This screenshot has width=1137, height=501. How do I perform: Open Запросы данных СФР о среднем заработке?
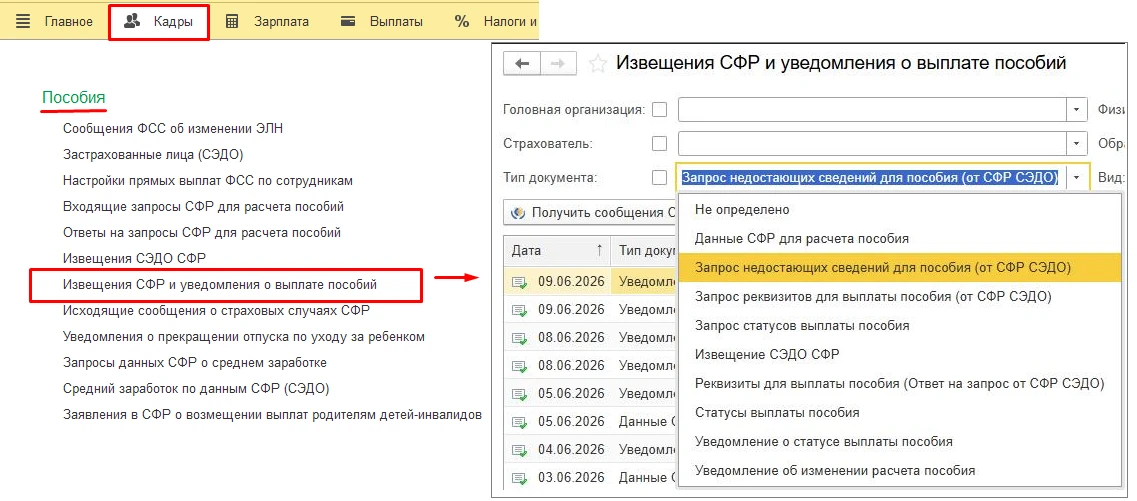[194, 363]
